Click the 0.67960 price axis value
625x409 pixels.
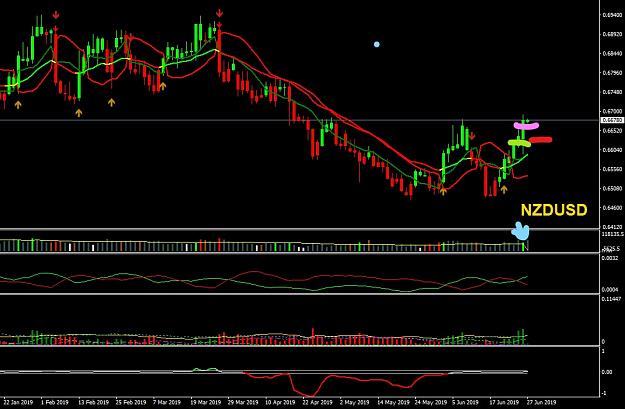[612, 73]
